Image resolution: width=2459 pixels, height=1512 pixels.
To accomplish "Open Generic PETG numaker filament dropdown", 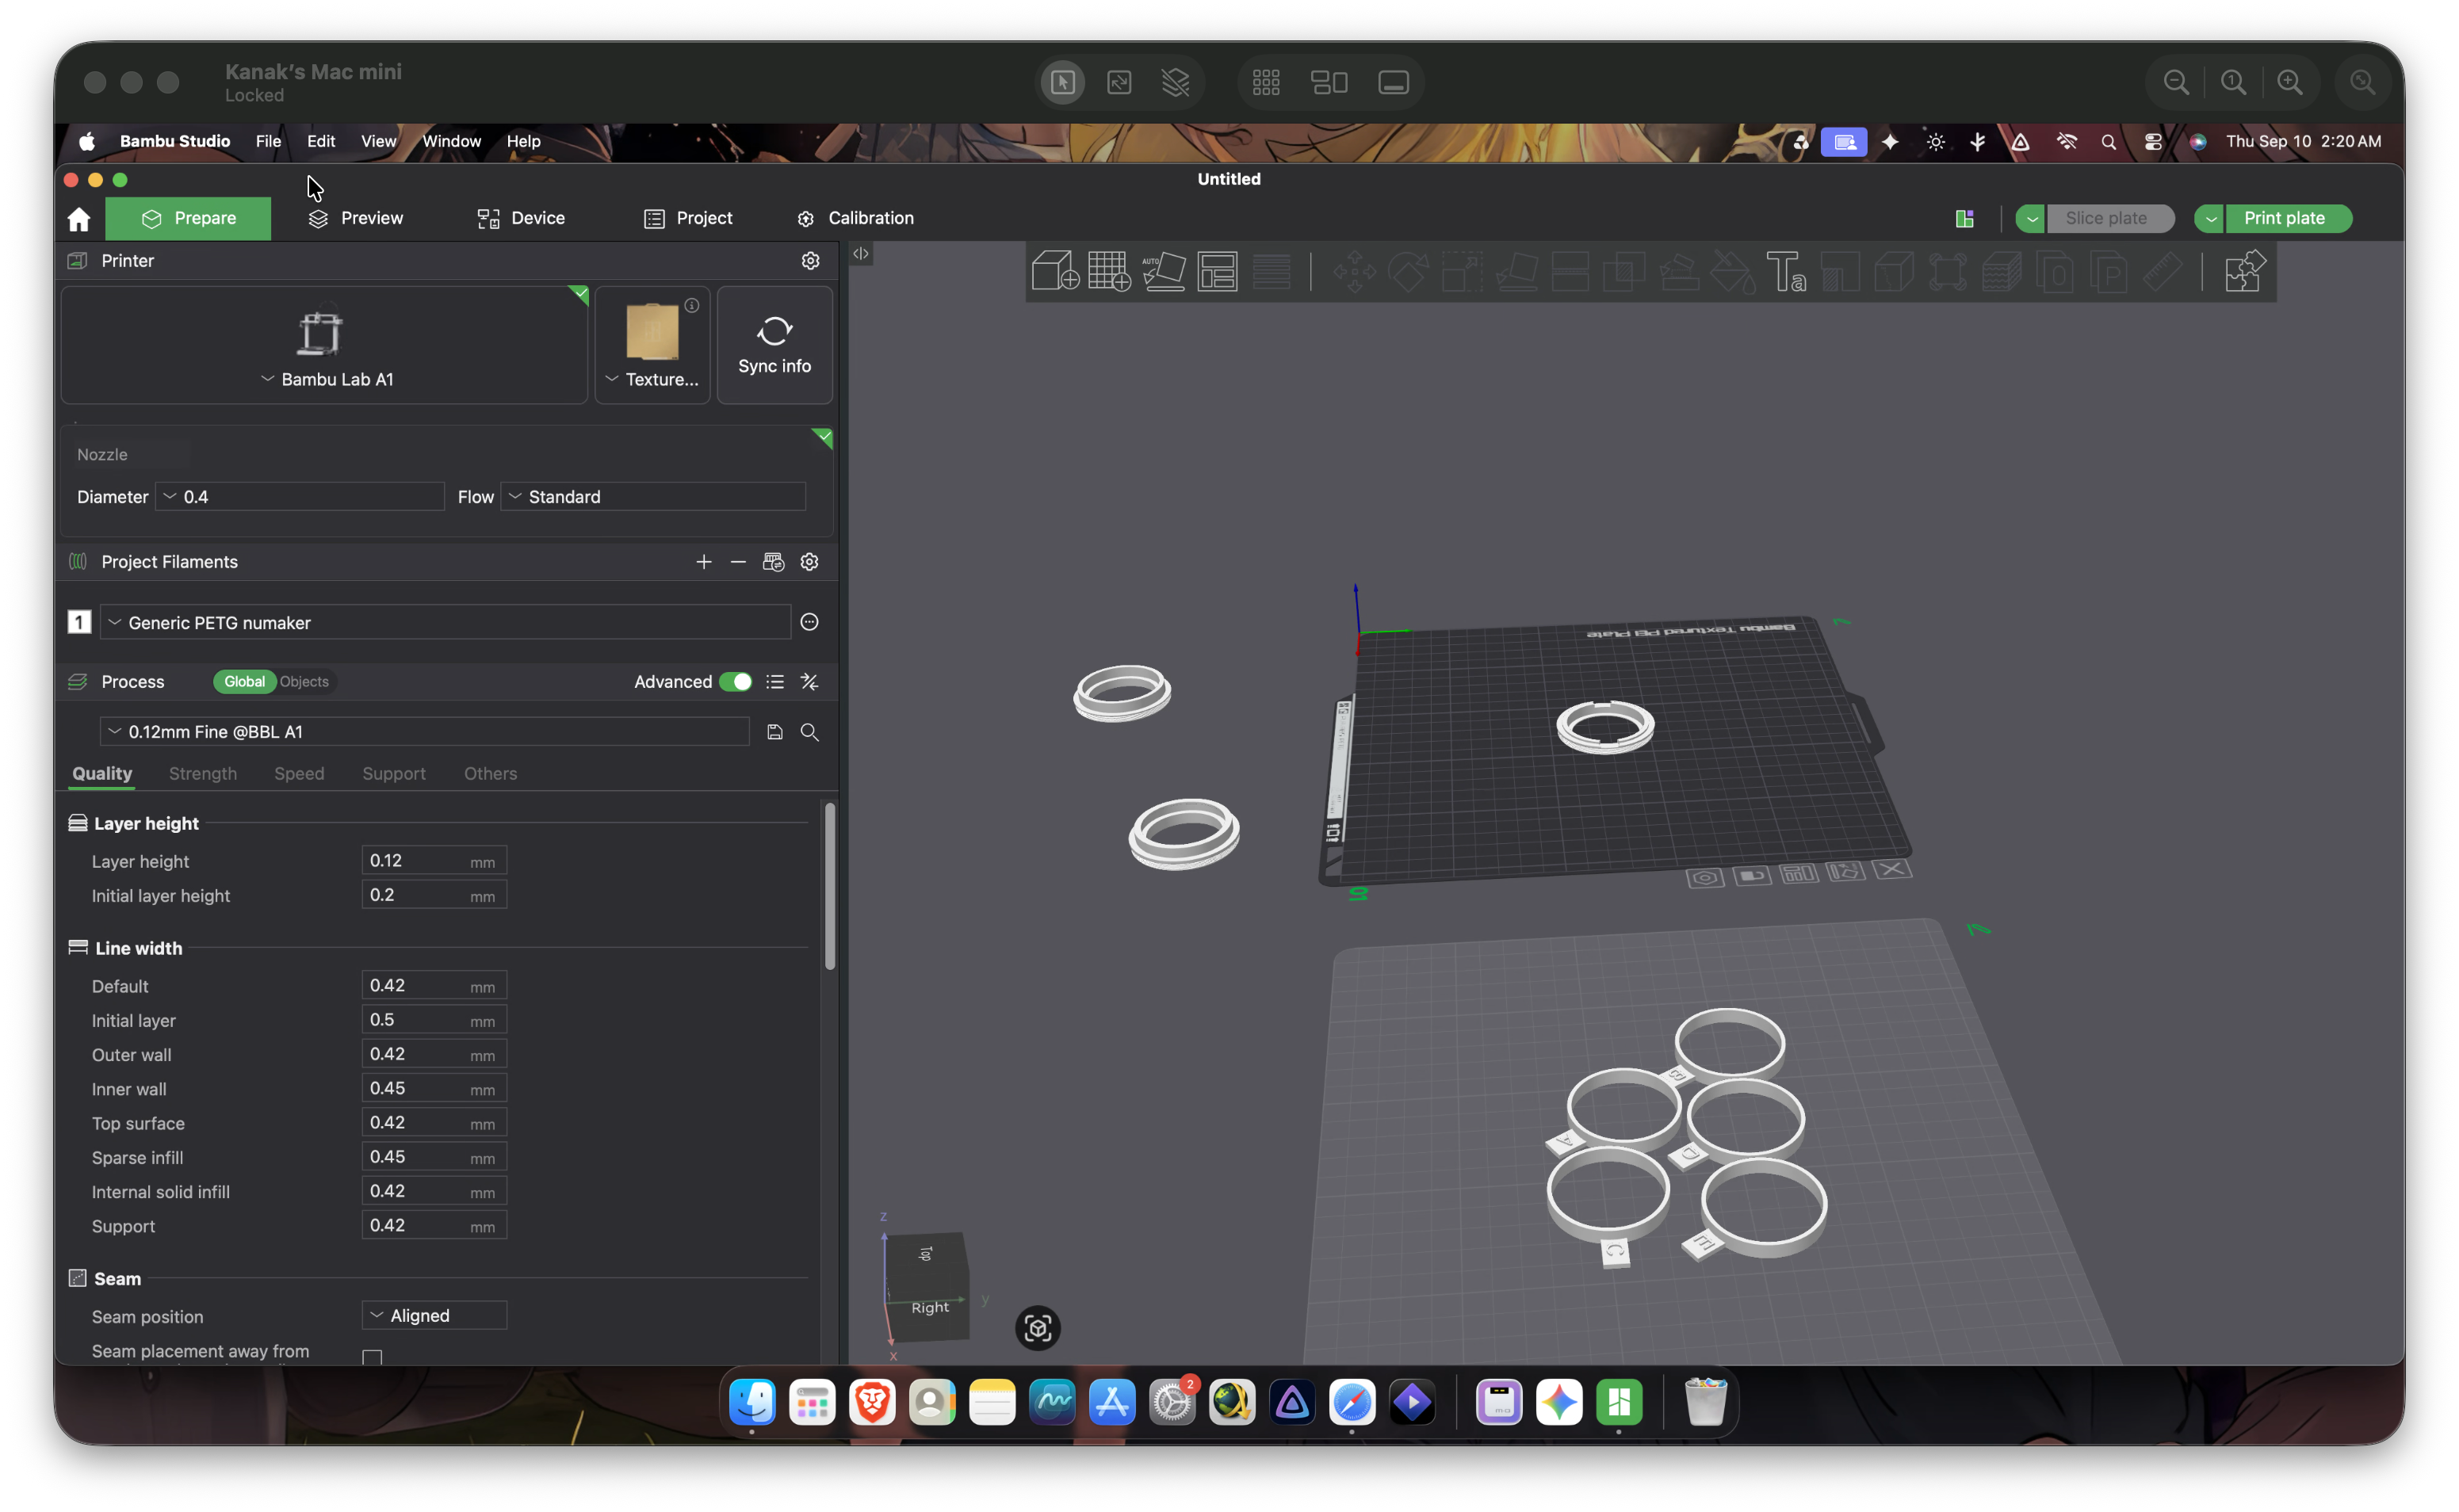I will (445, 622).
